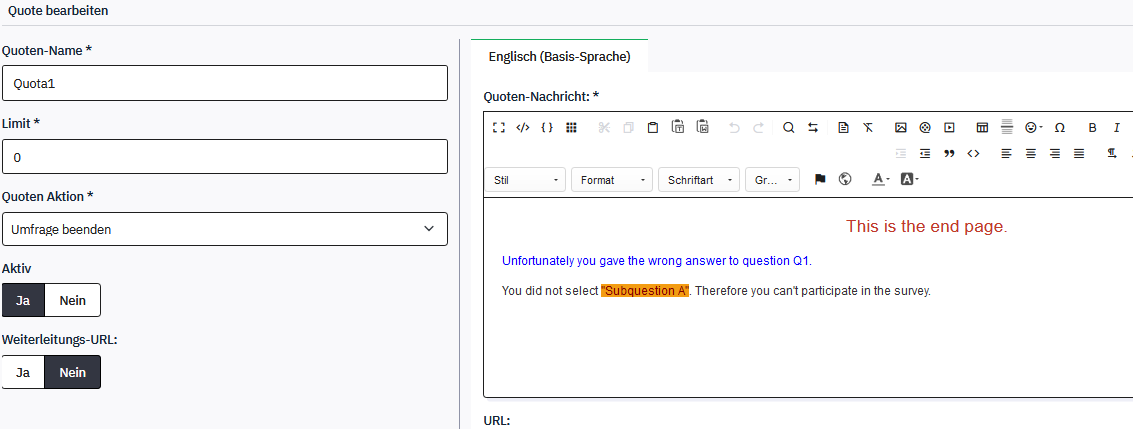Paste from the clipboard icon

(x=652, y=127)
